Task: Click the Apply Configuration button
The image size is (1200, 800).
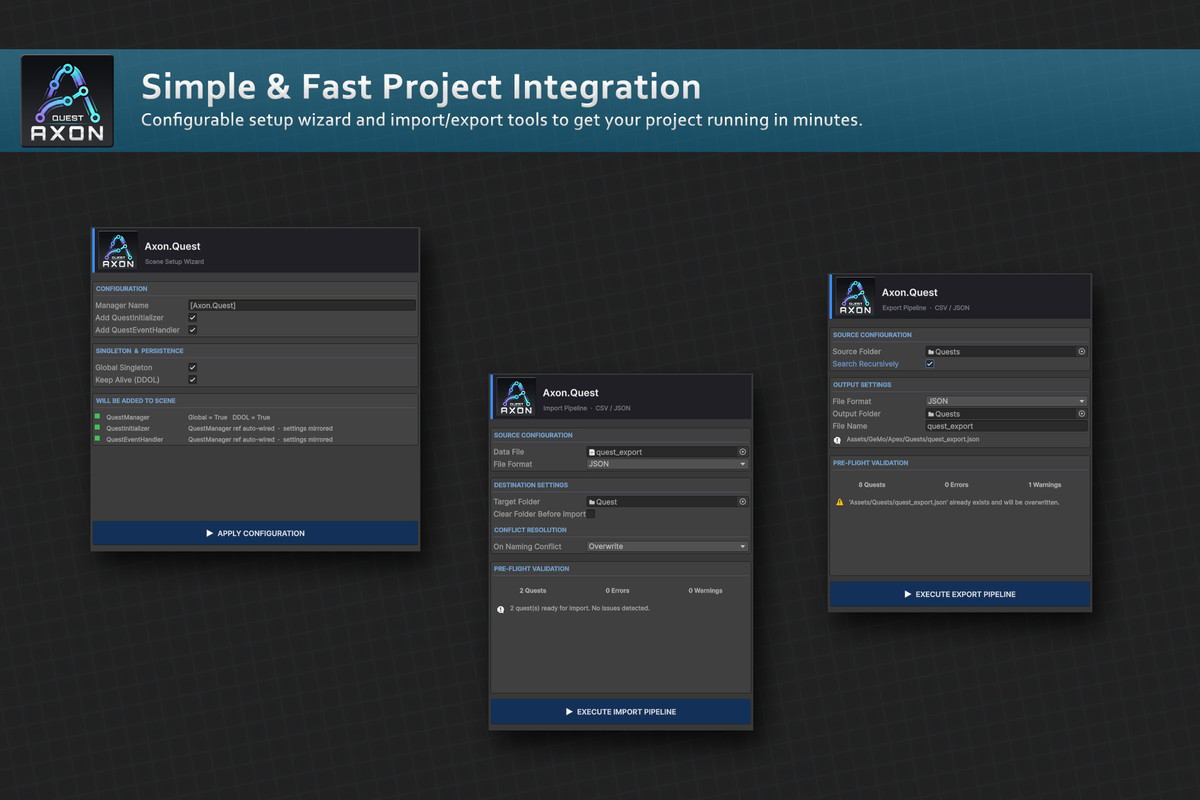Action: (255, 533)
